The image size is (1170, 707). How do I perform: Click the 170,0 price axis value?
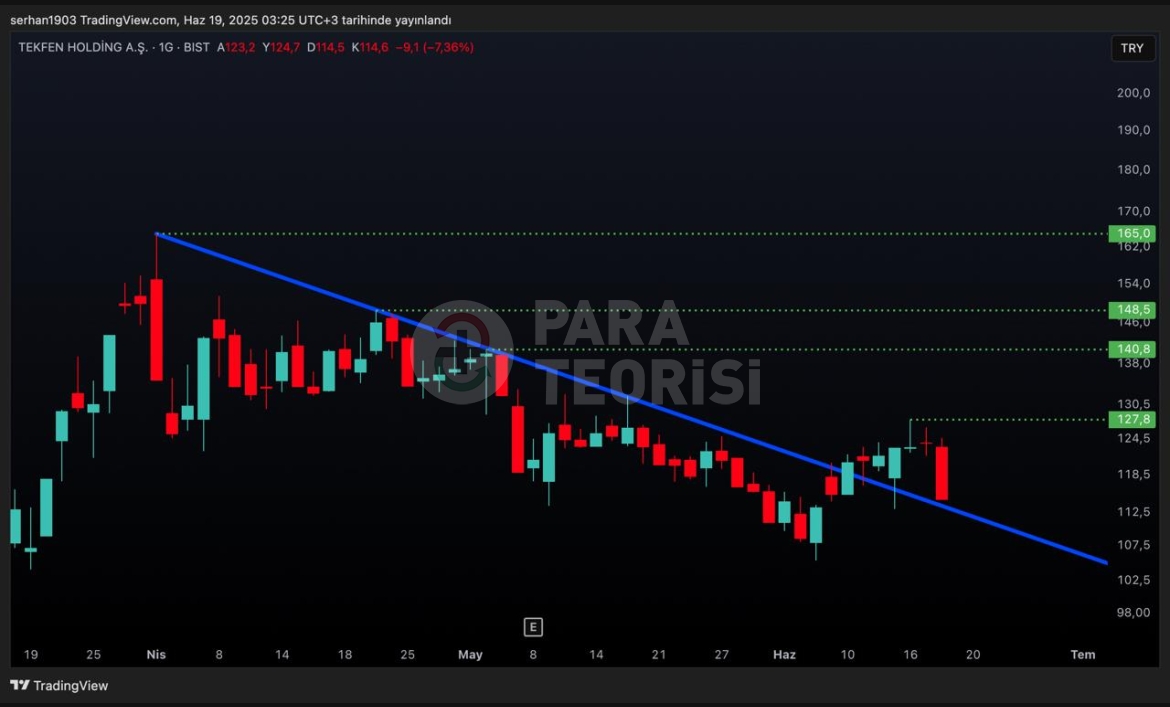1133,212
